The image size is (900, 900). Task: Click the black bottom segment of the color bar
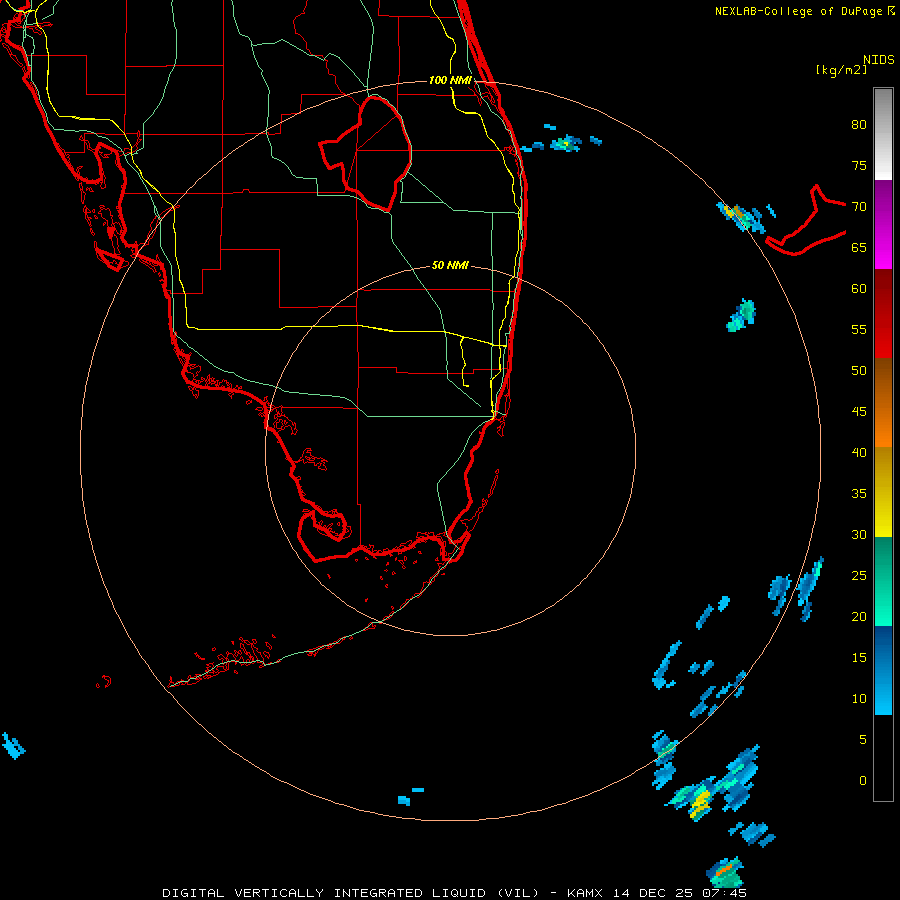click(883, 758)
